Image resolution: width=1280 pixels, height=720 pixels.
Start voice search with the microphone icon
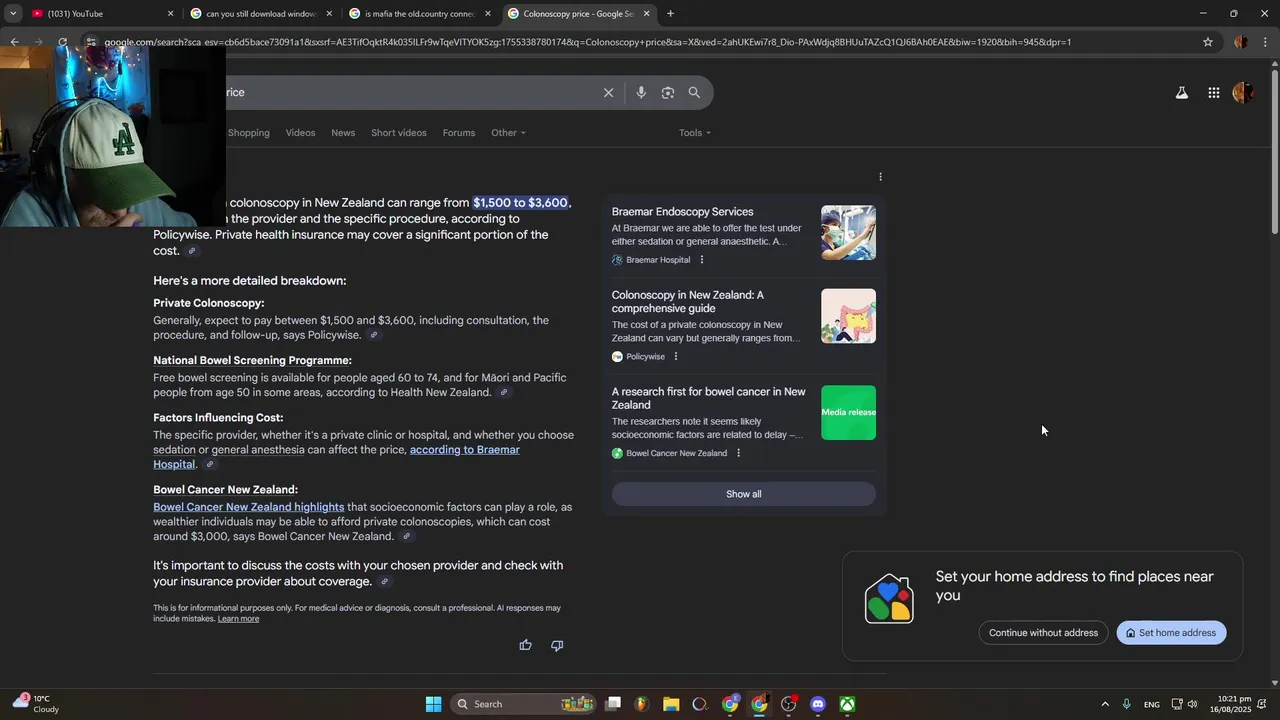[x=641, y=92]
